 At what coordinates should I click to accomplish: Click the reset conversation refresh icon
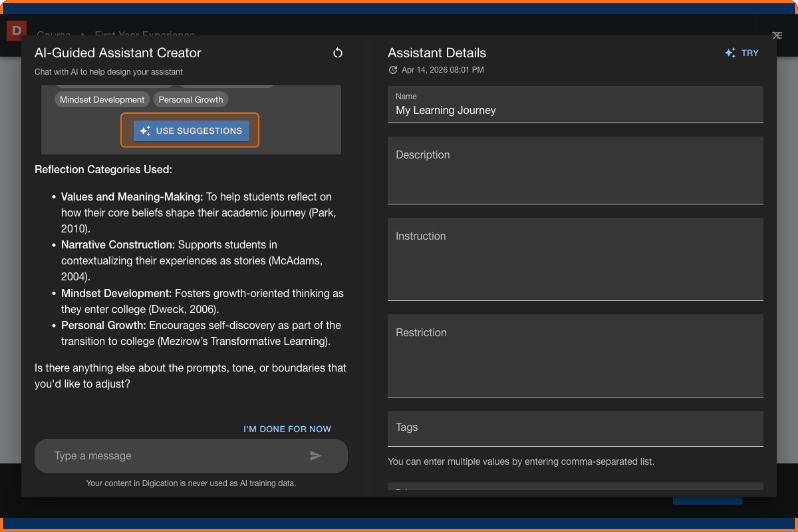click(x=337, y=53)
